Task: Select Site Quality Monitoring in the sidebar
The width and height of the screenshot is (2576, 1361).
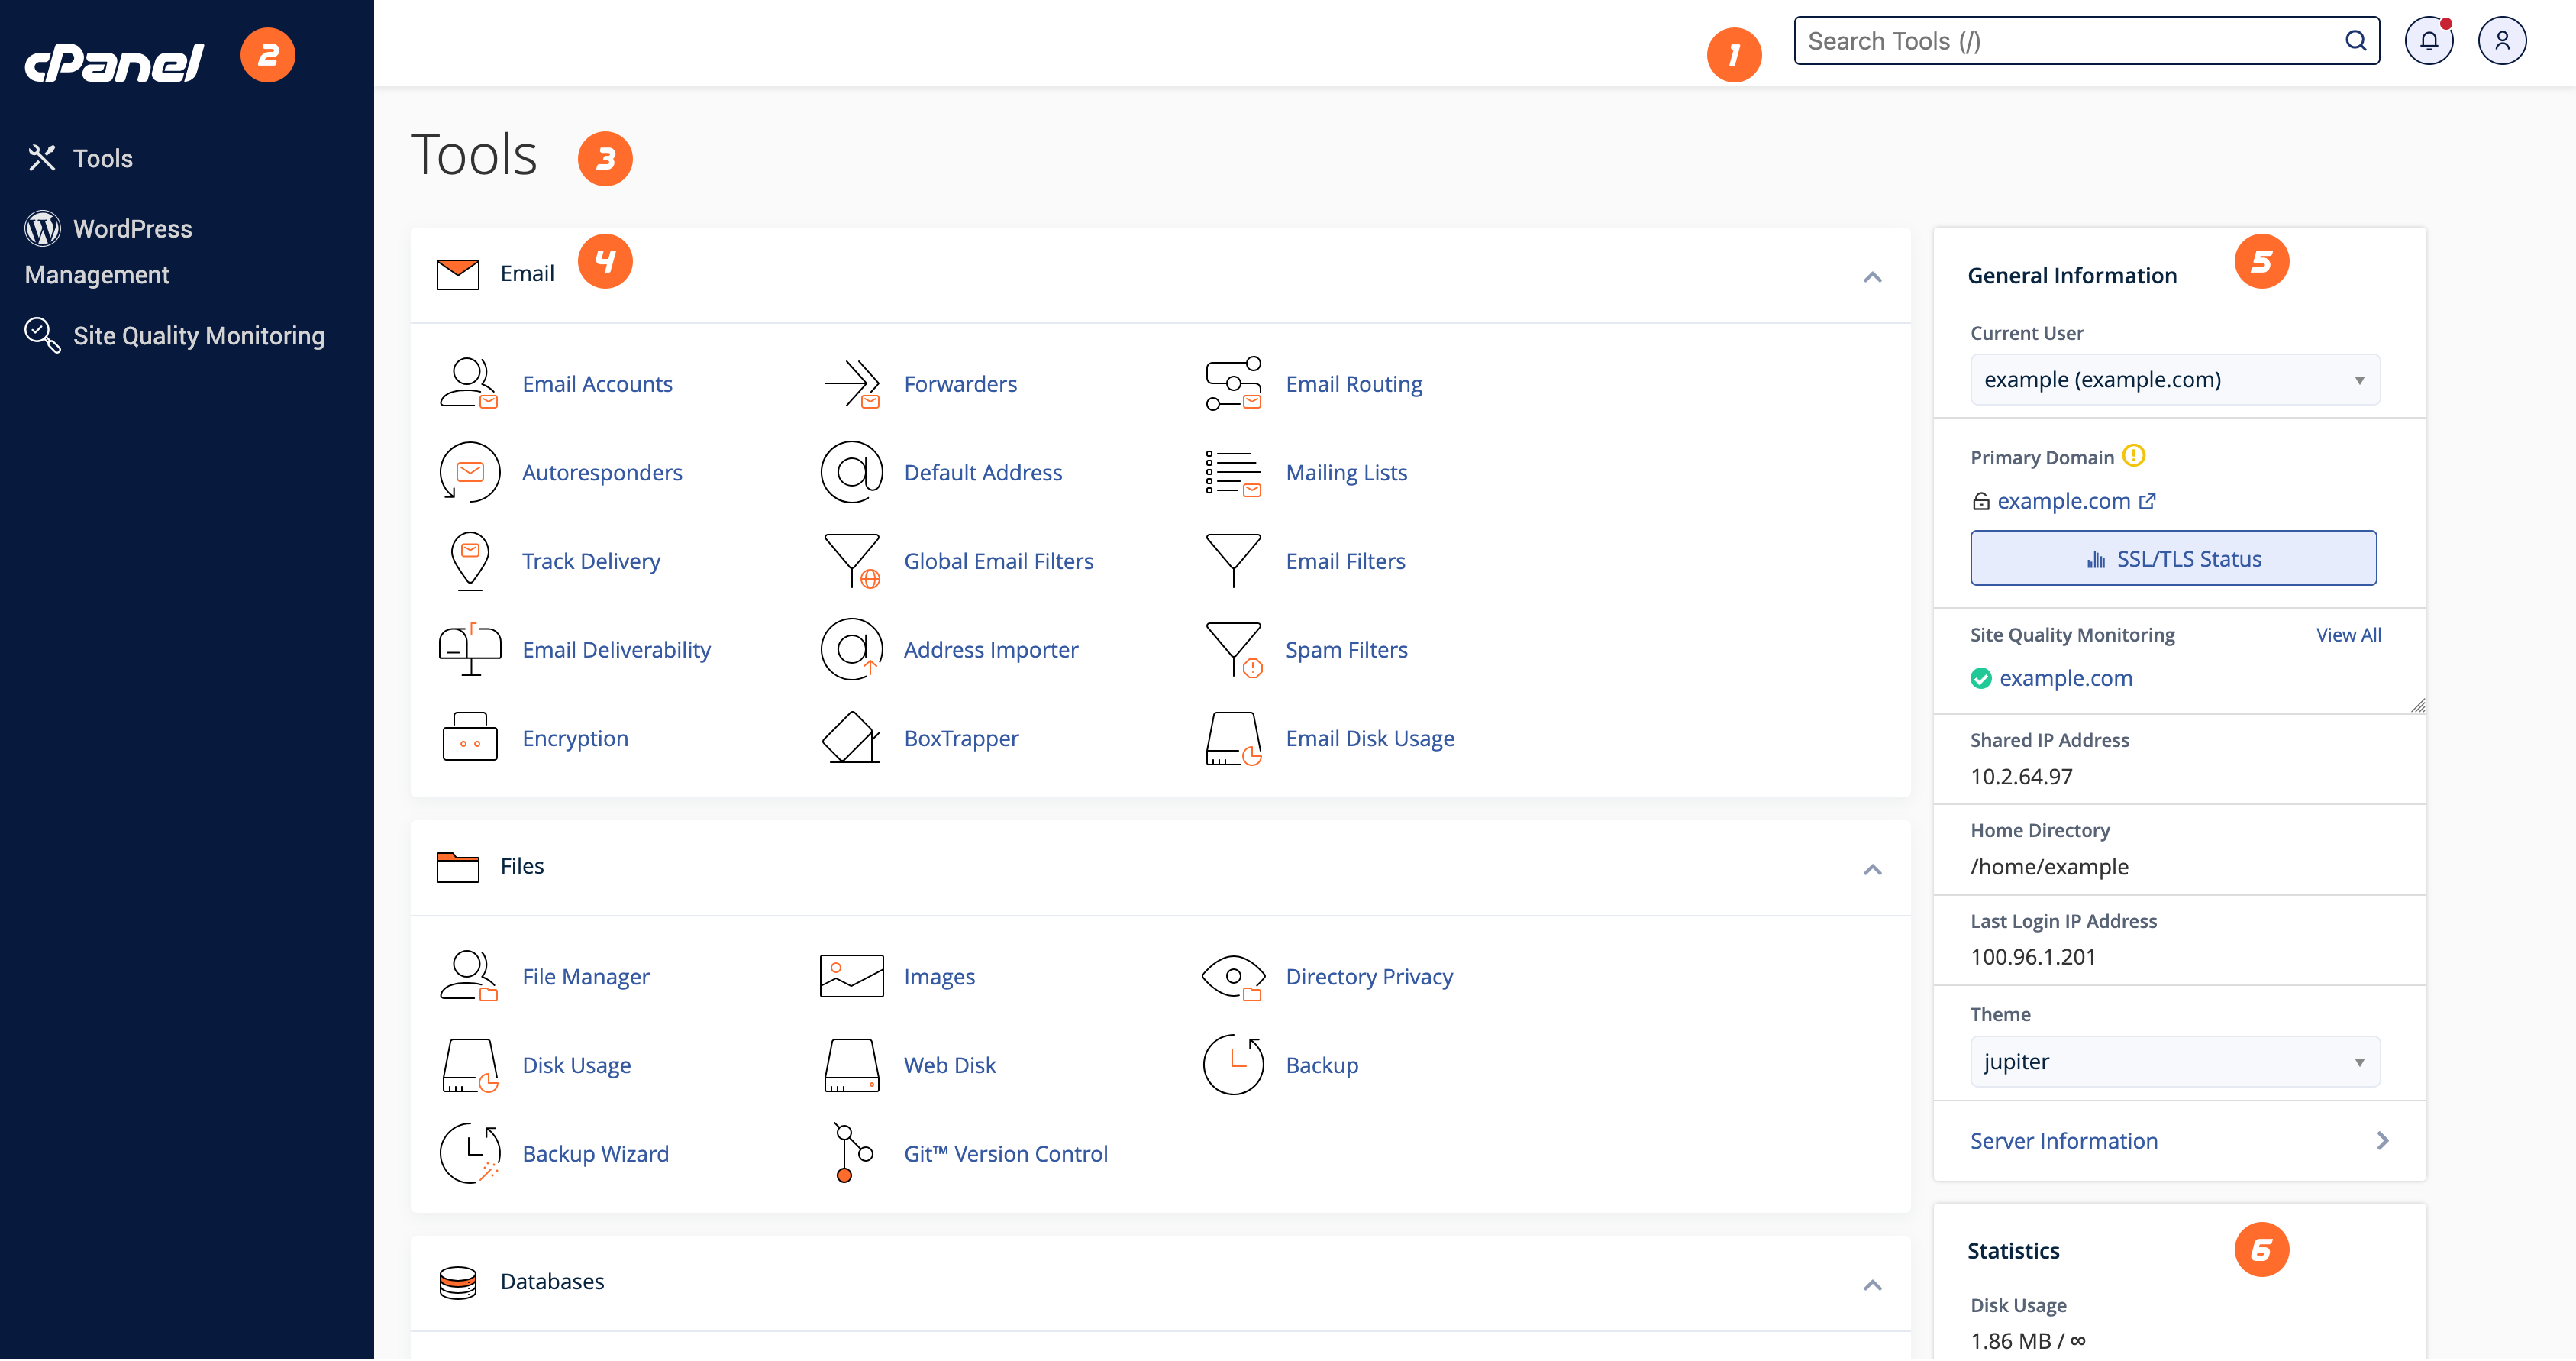Action: click(x=198, y=335)
